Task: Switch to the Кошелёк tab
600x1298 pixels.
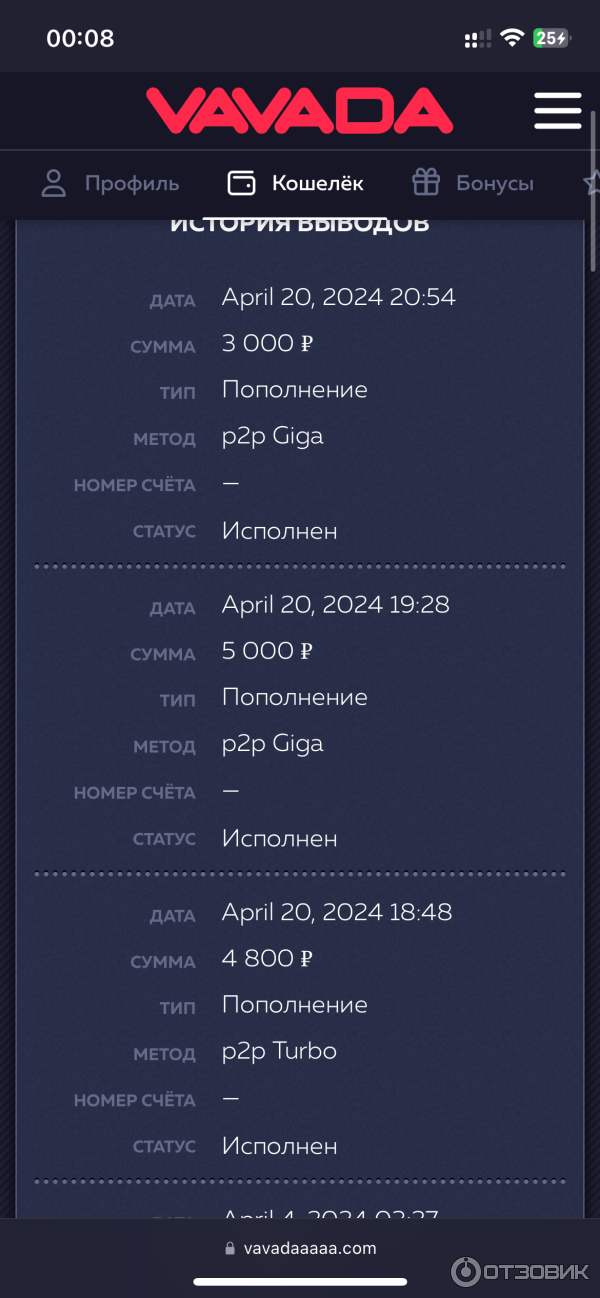Action: coord(317,184)
